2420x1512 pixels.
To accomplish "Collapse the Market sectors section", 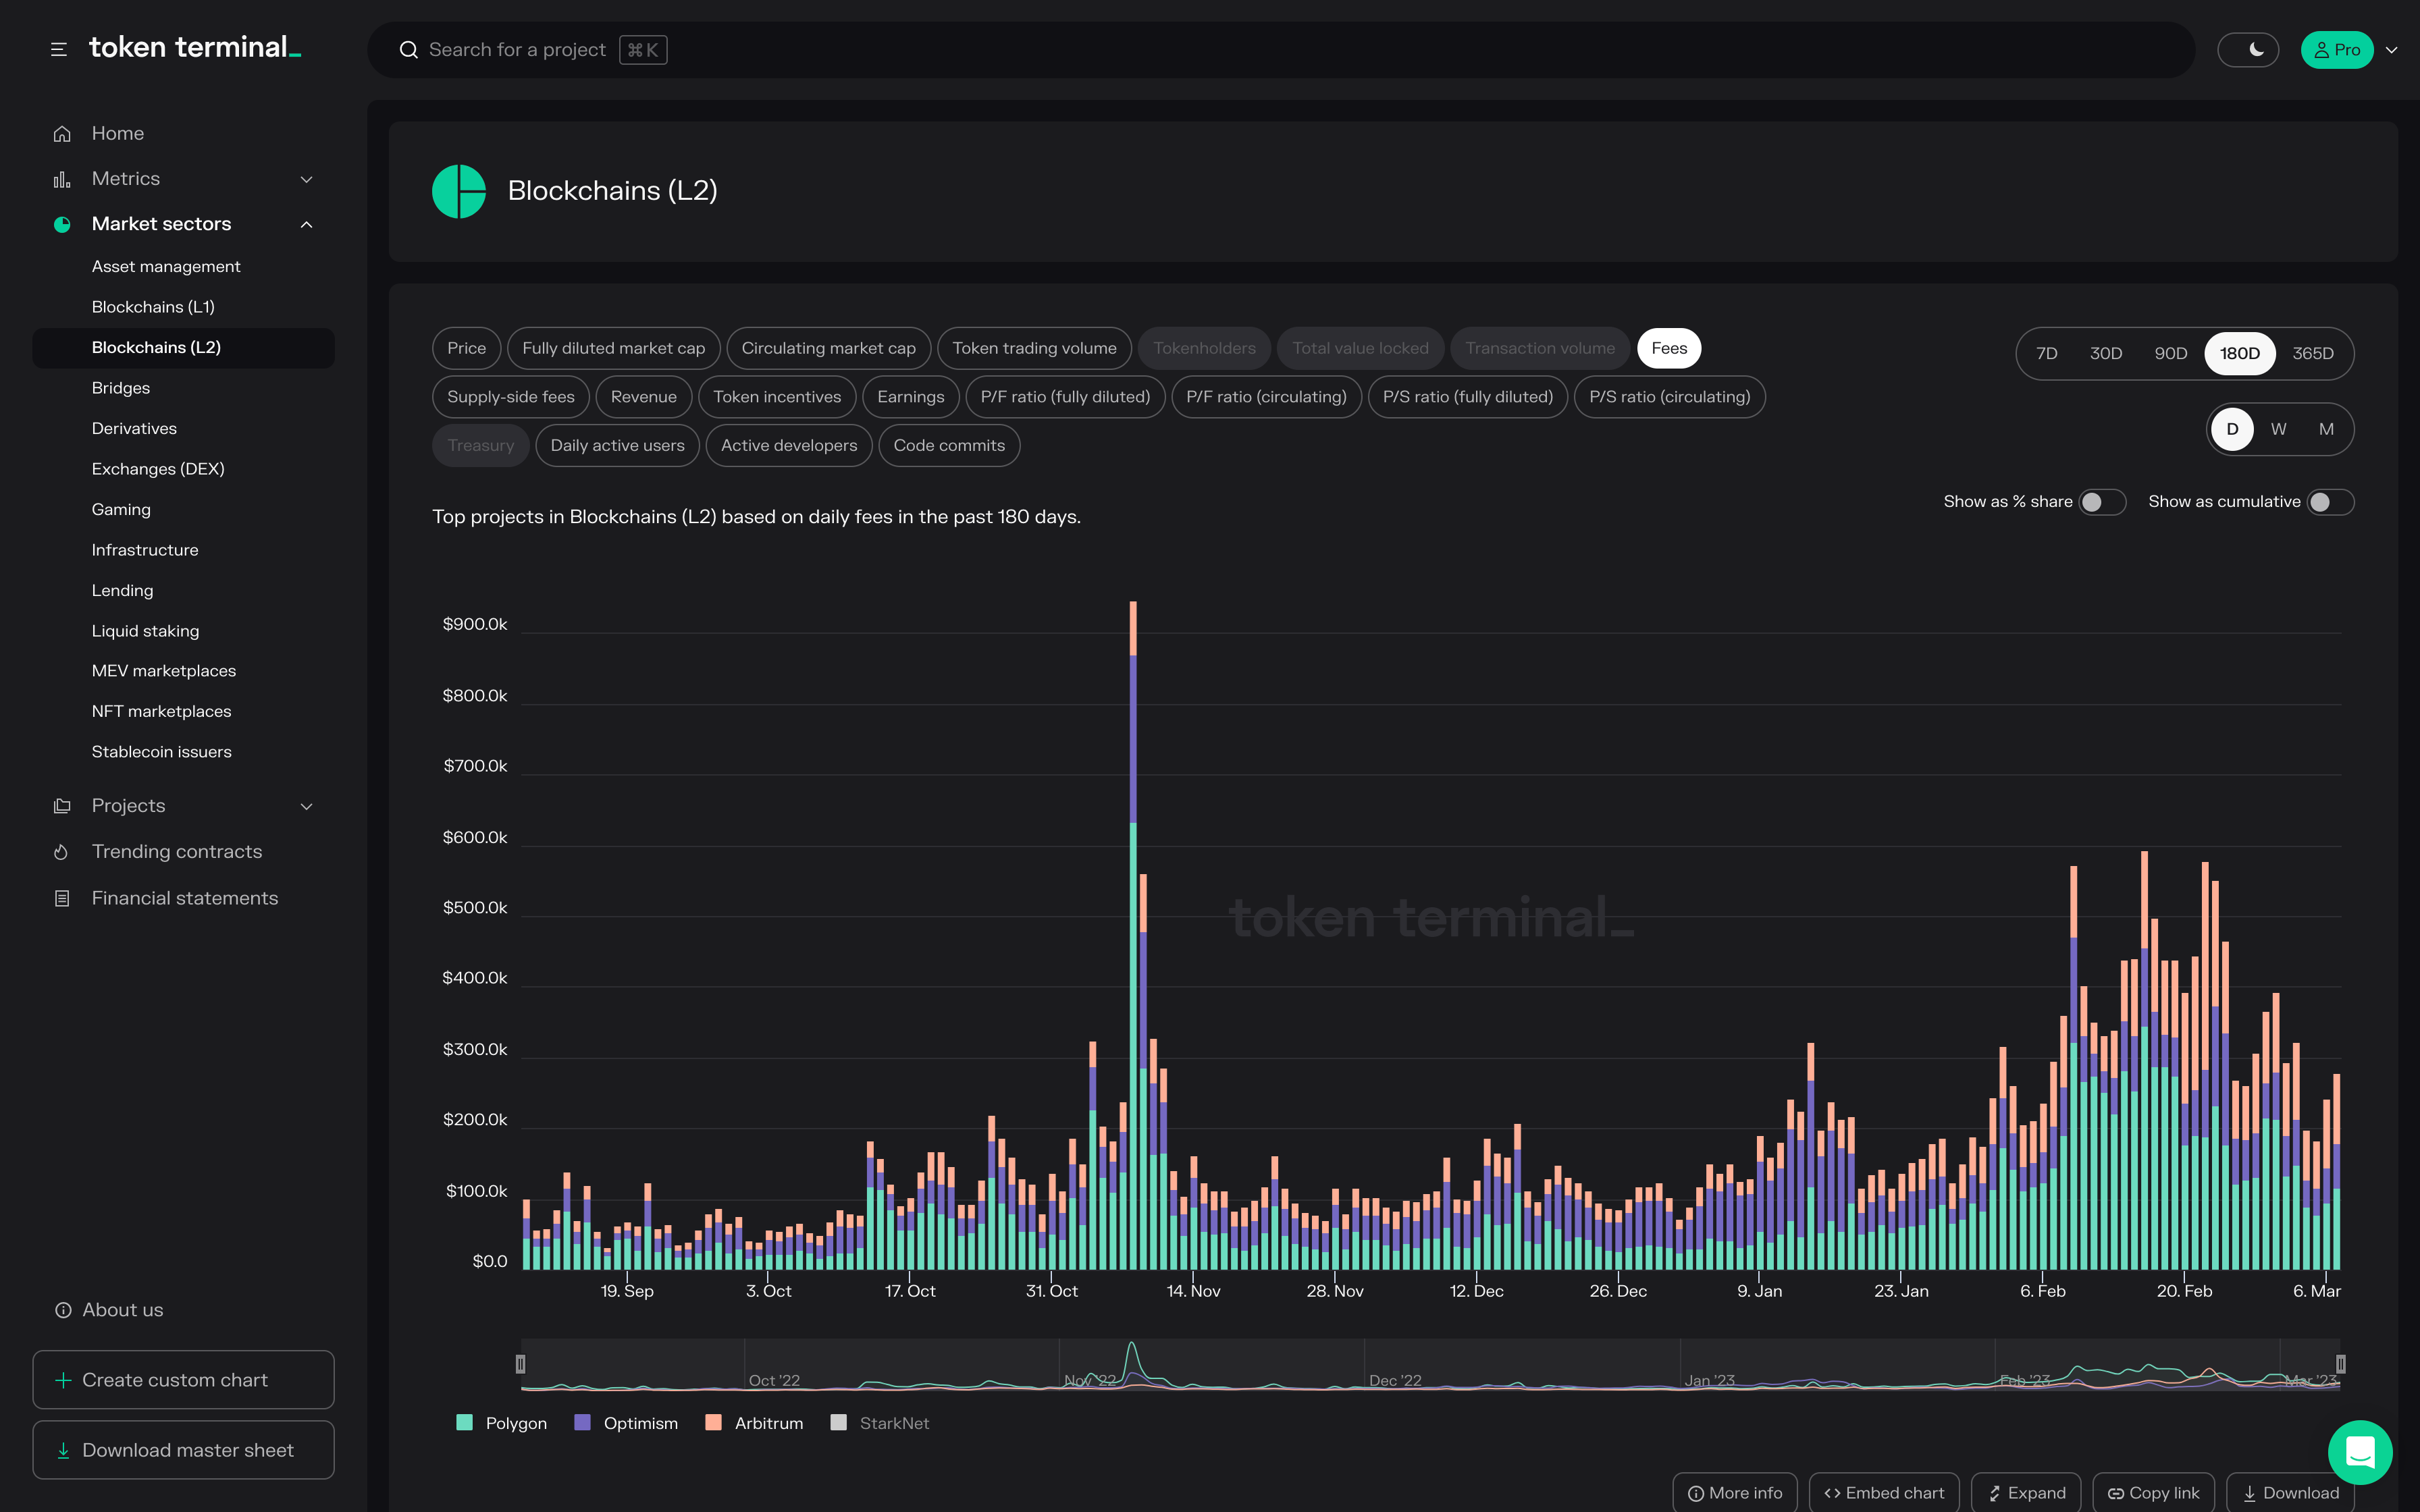I will 307,224.
